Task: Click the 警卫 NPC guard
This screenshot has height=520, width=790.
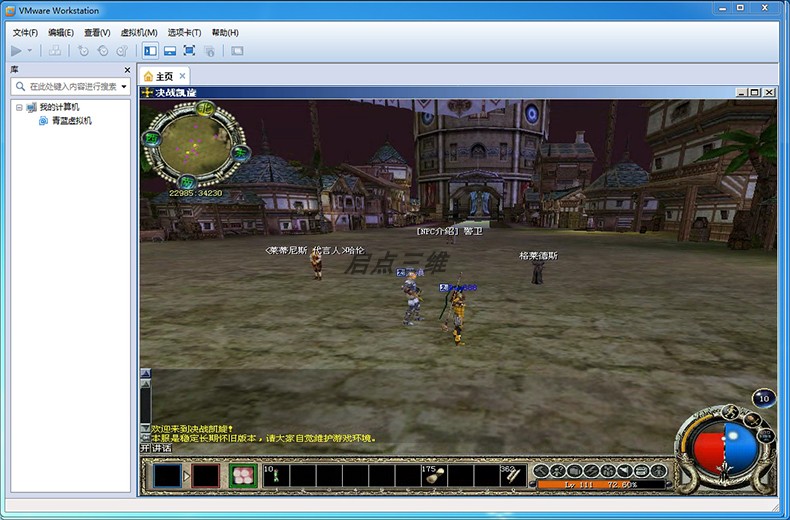Action: (x=451, y=241)
